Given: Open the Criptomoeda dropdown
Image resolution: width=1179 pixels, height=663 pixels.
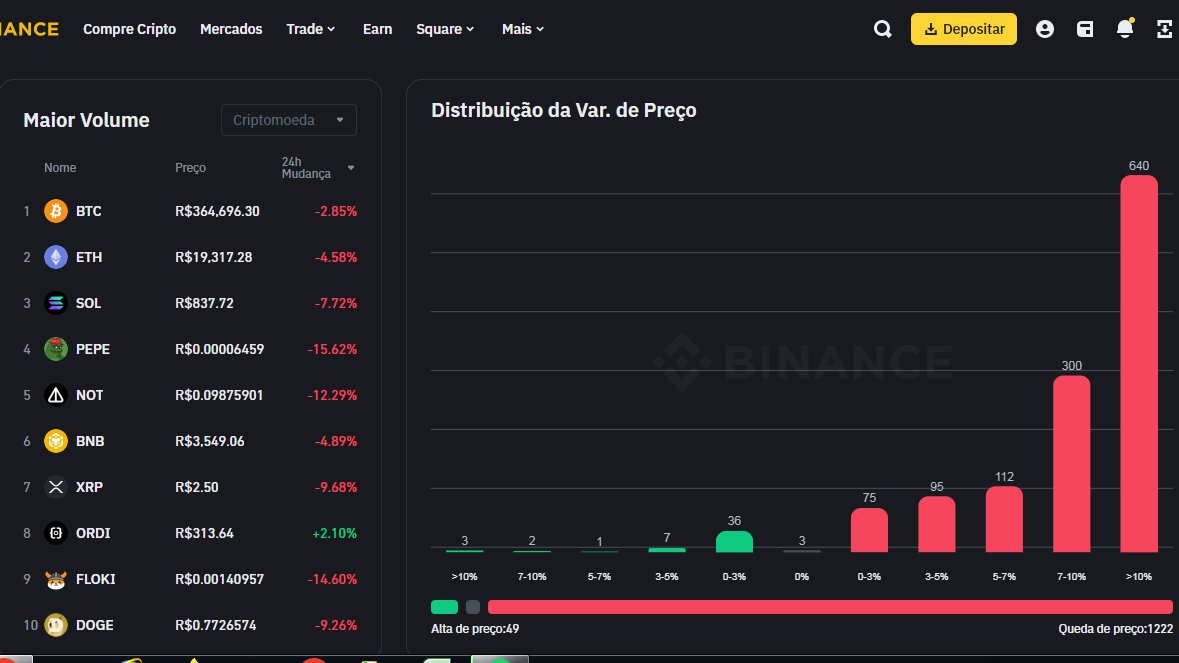Looking at the screenshot, I should 289,120.
